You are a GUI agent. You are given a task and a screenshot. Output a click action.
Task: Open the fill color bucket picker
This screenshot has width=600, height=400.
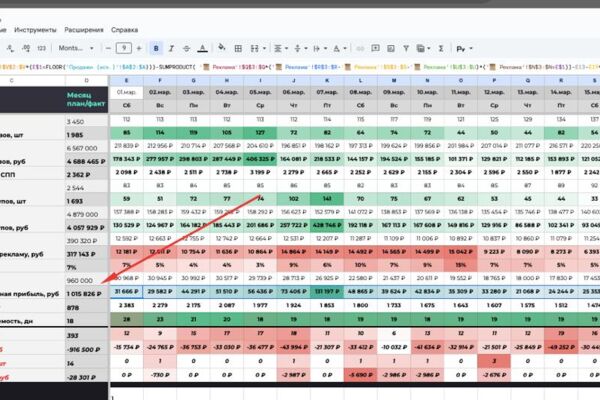tap(222, 48)
